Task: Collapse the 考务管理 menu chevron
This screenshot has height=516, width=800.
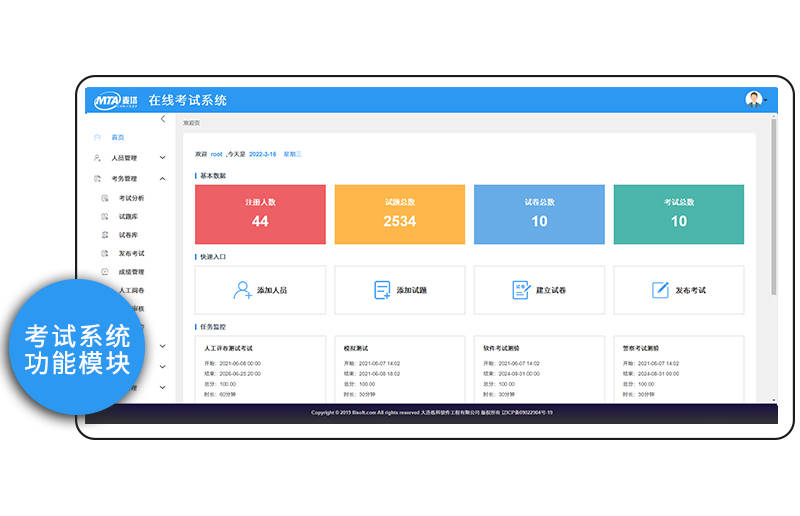Action: [162, 179]
